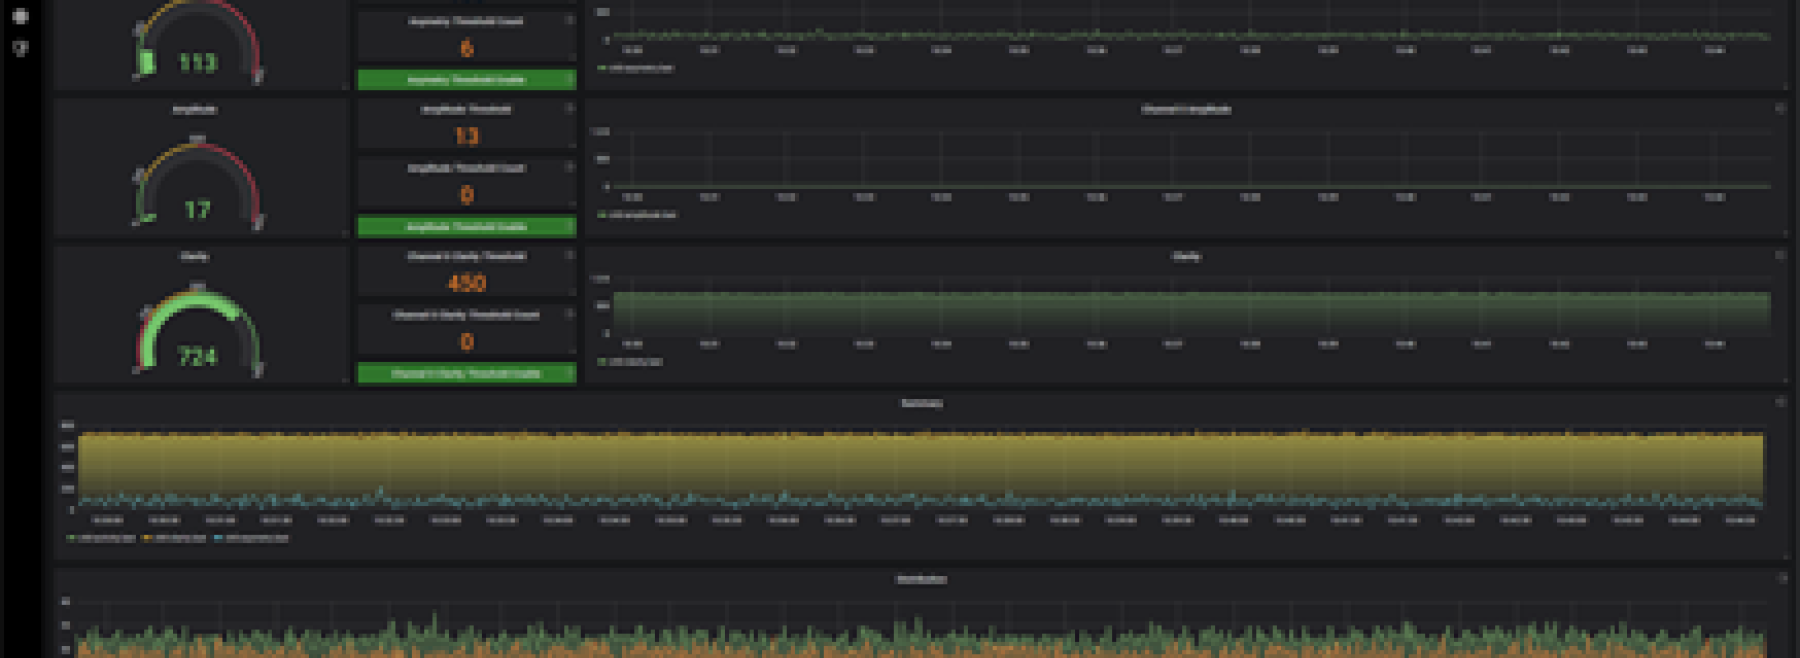The width and height of the screenshot is (1800, 658).
Task: Open the Amplitude Threshold panel title menu
Action: (x=466, y=109)
